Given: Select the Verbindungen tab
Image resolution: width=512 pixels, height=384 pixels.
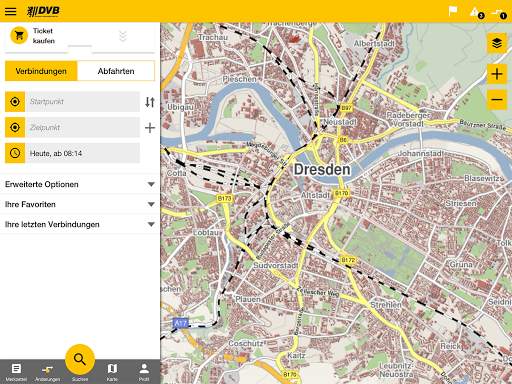Looking at the screenshot, I should tap(41, 71).
